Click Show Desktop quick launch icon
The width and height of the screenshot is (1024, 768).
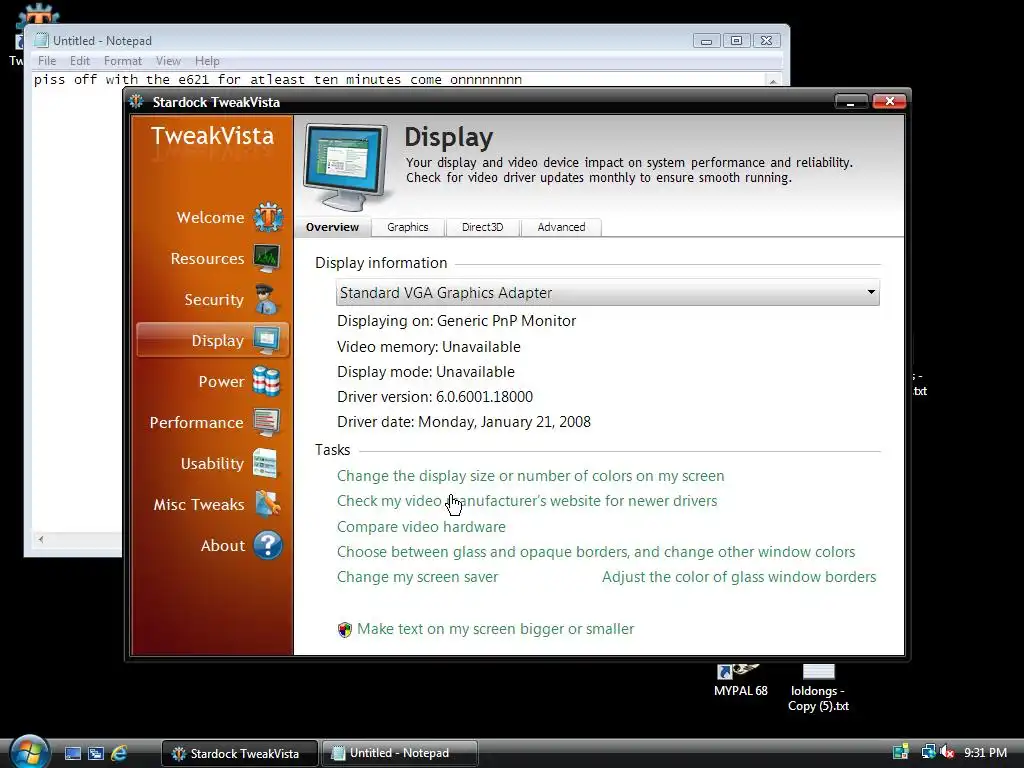73,753
